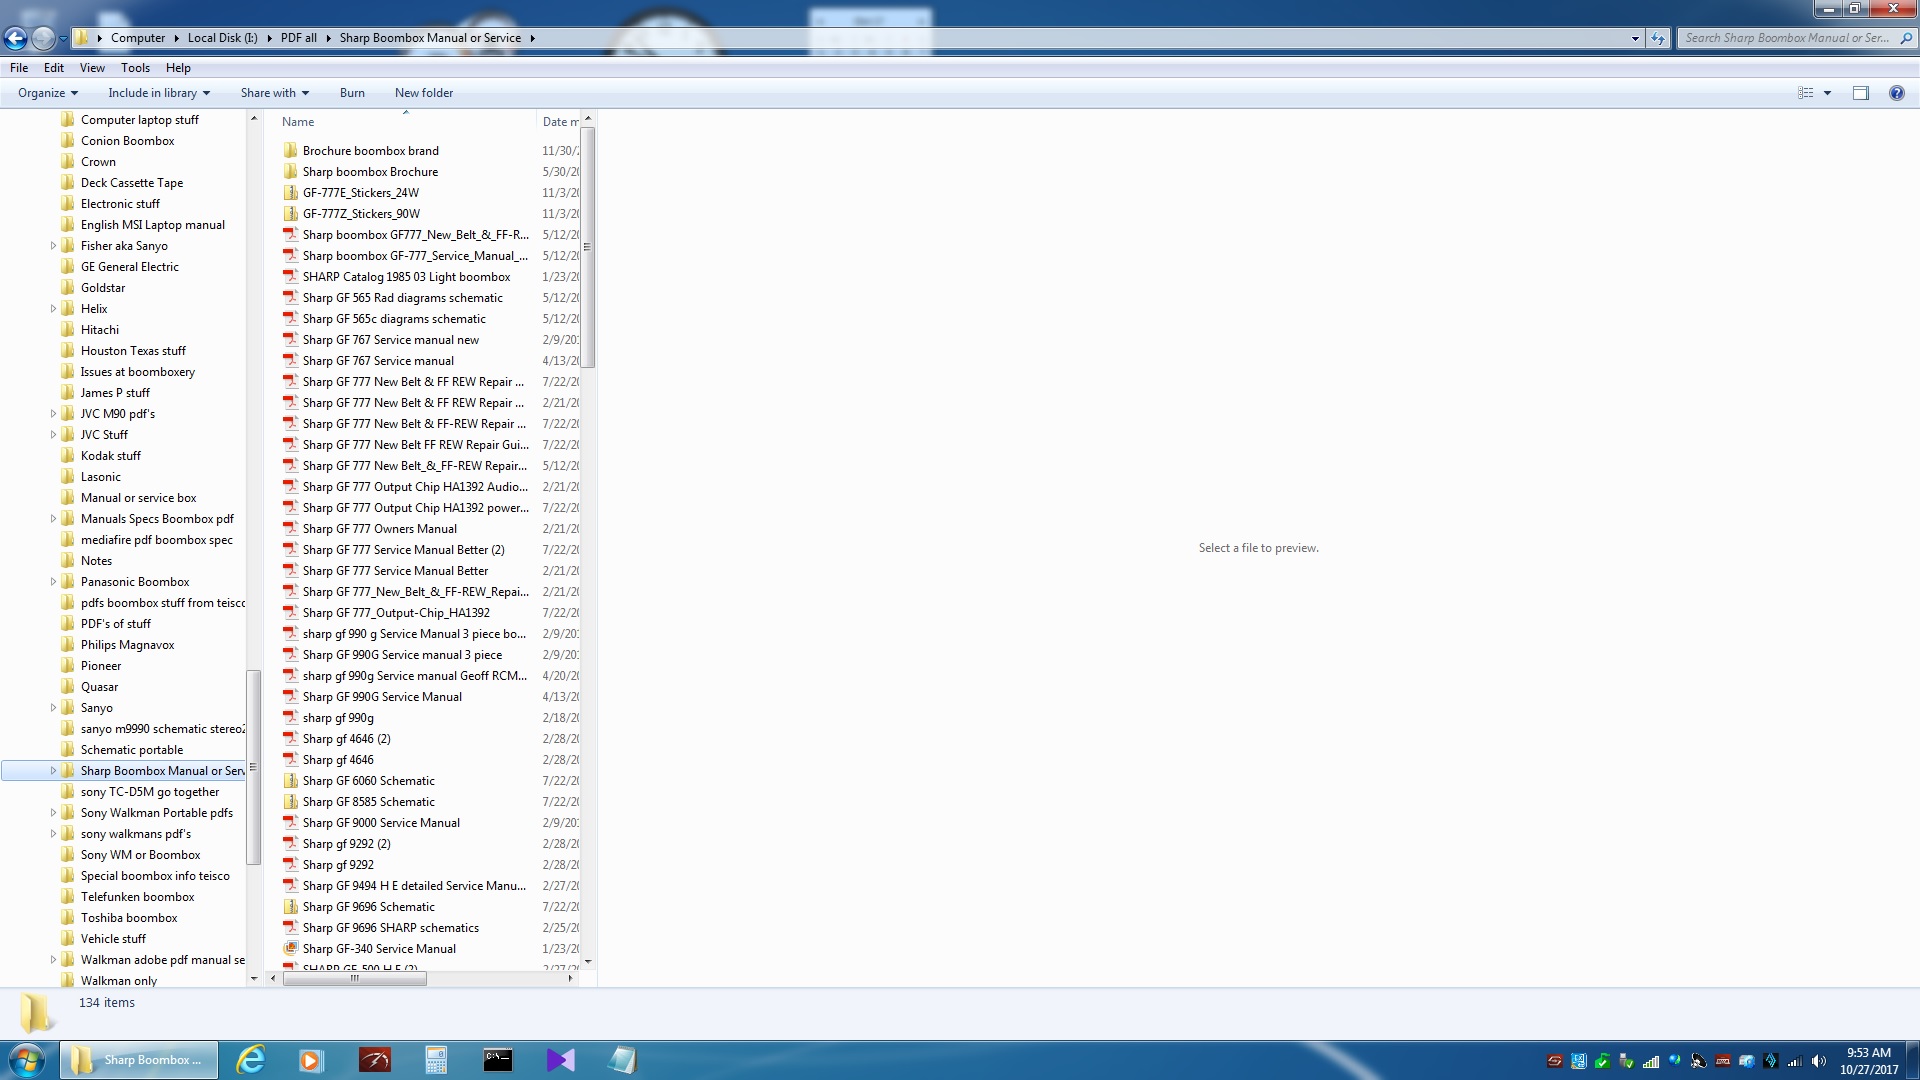The height and width of the screenshot is (1080, 1920).
Task: Click the Change your view icon
Action: pos(1806,93)
